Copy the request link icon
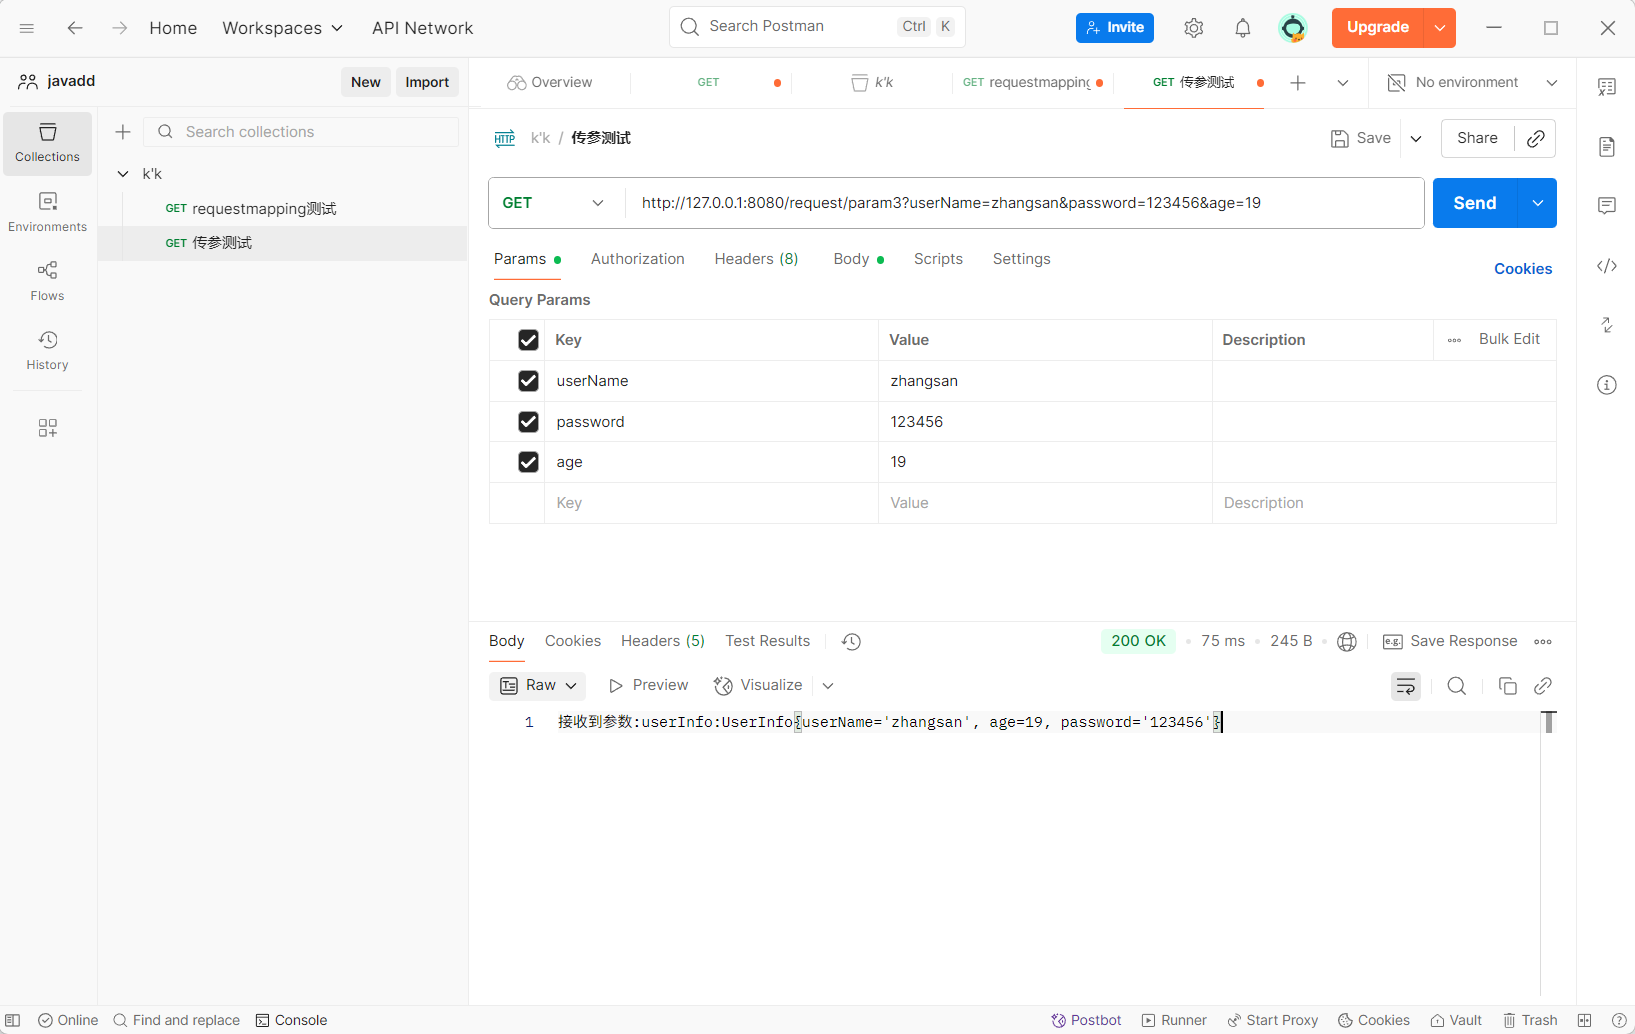This screenshot has width=1635, height=1034. coord(1535,138)
